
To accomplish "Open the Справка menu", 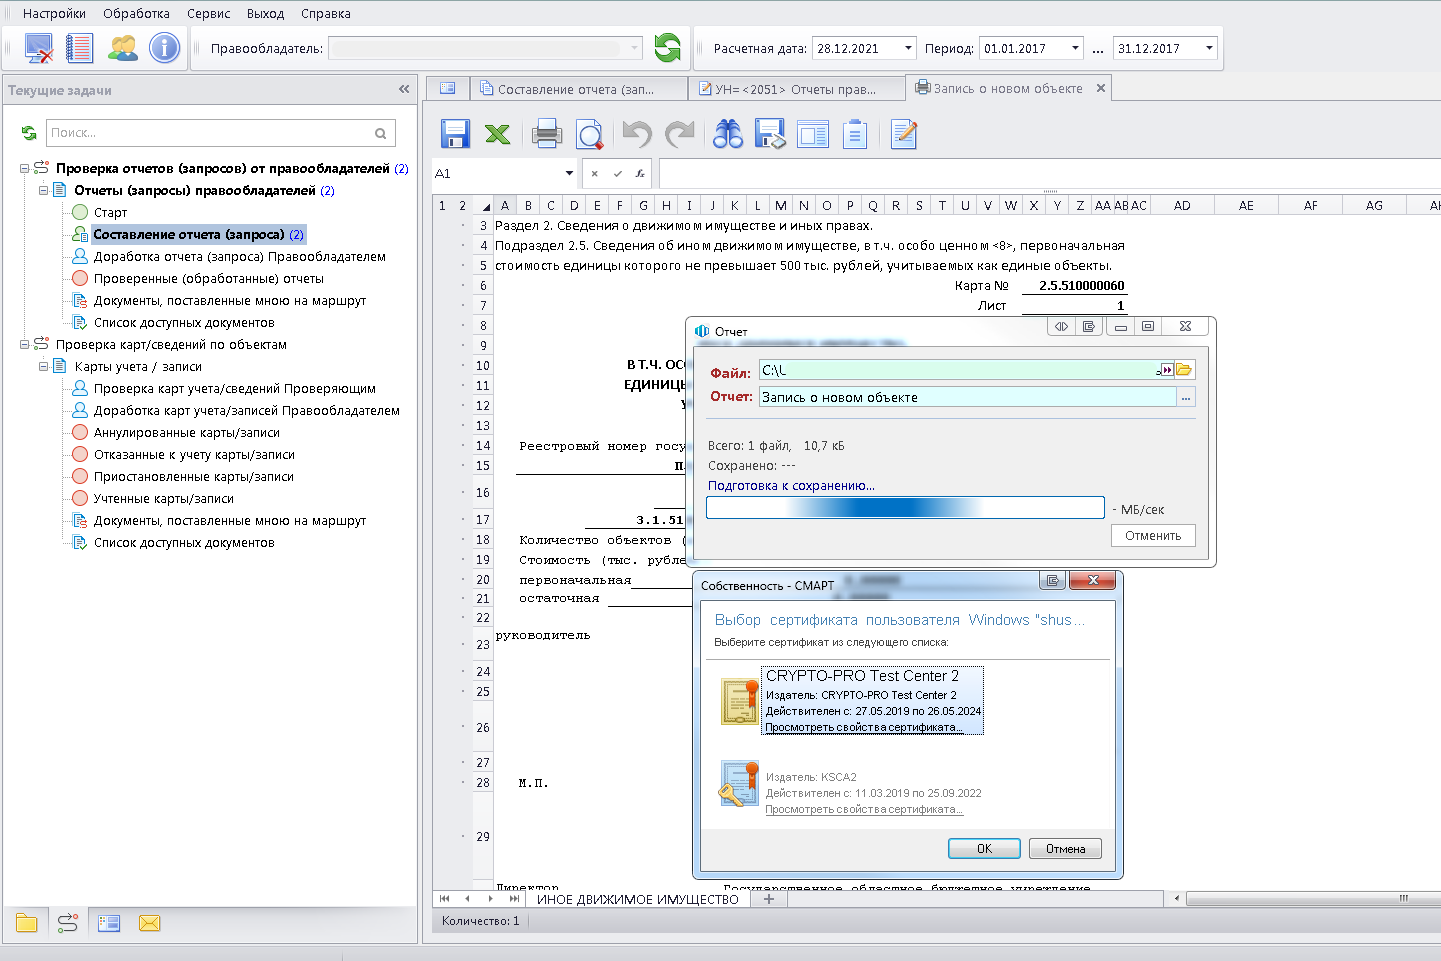I will tap(325, 14).
